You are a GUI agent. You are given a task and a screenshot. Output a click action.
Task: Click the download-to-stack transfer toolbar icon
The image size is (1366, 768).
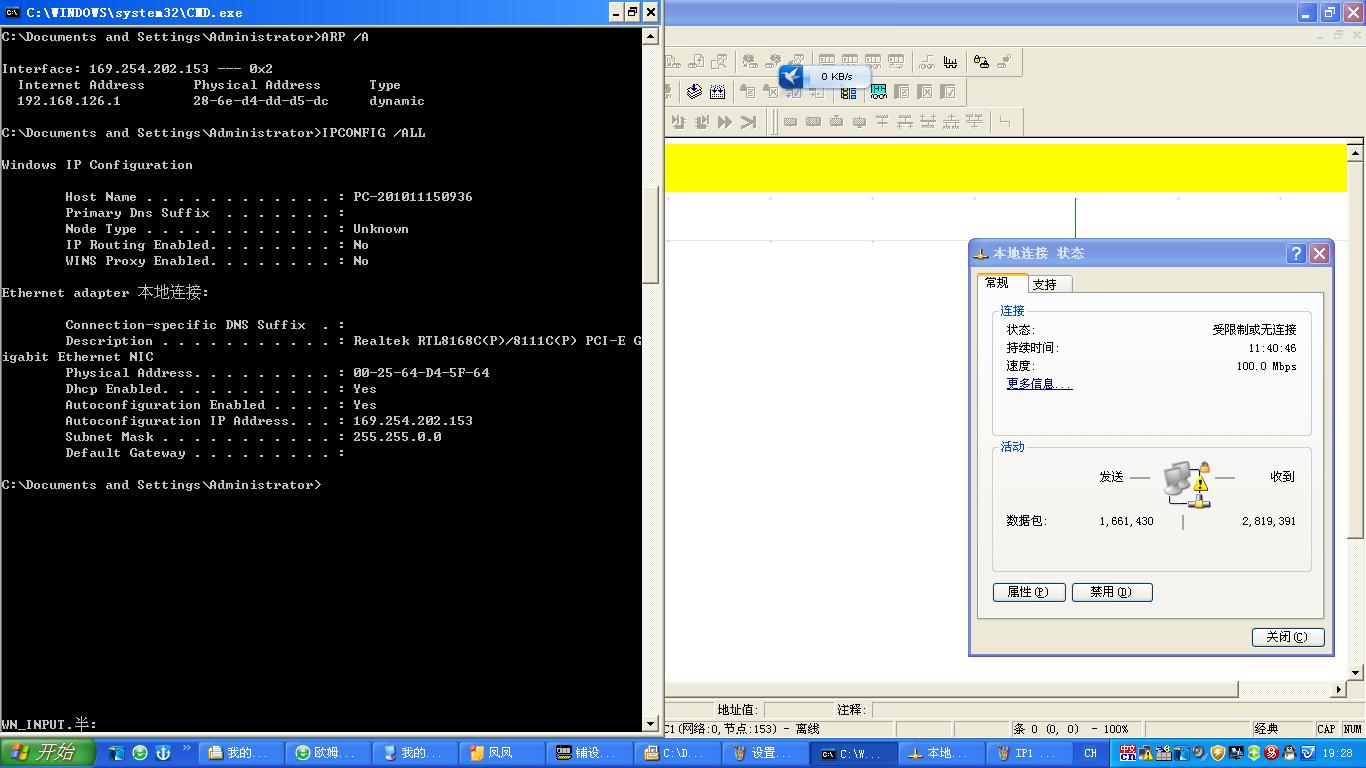click(694, 92)
